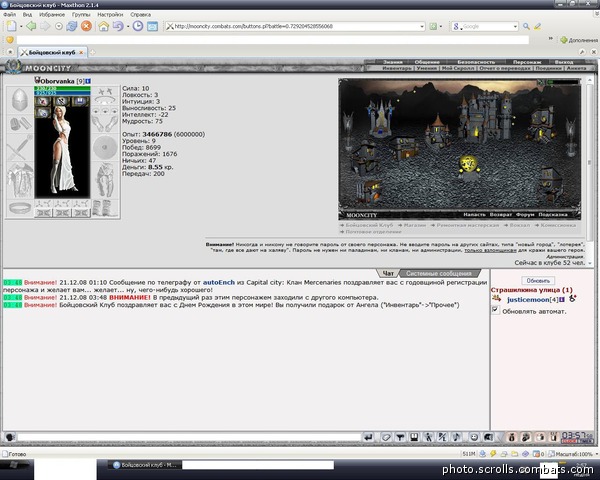Open the Умения link in game header

tap(427, 68)
